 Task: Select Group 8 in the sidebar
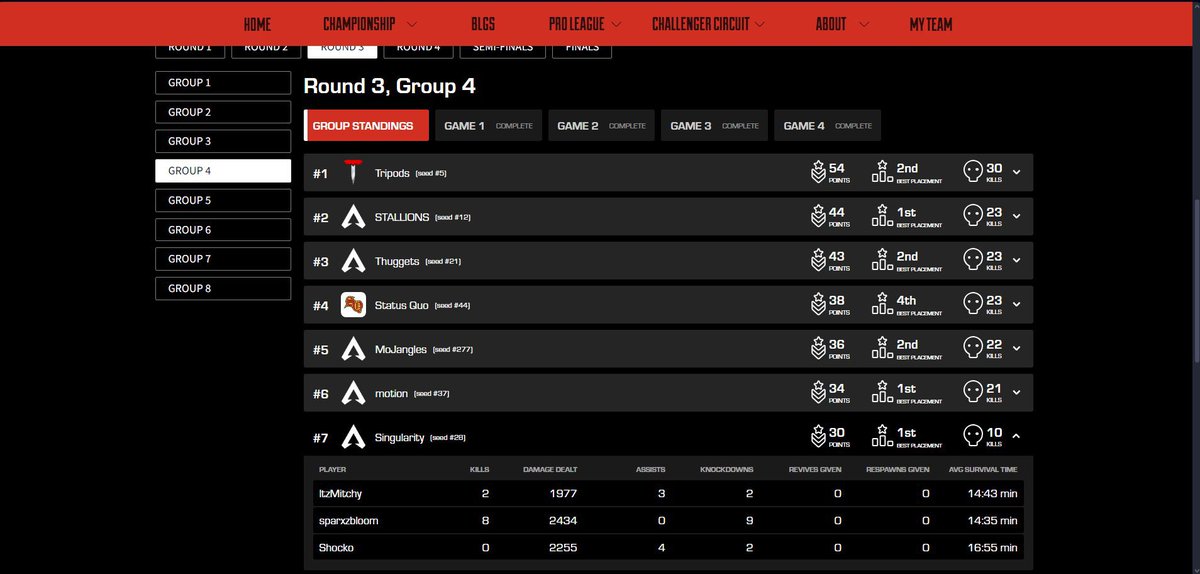click(x=223, y=288)
